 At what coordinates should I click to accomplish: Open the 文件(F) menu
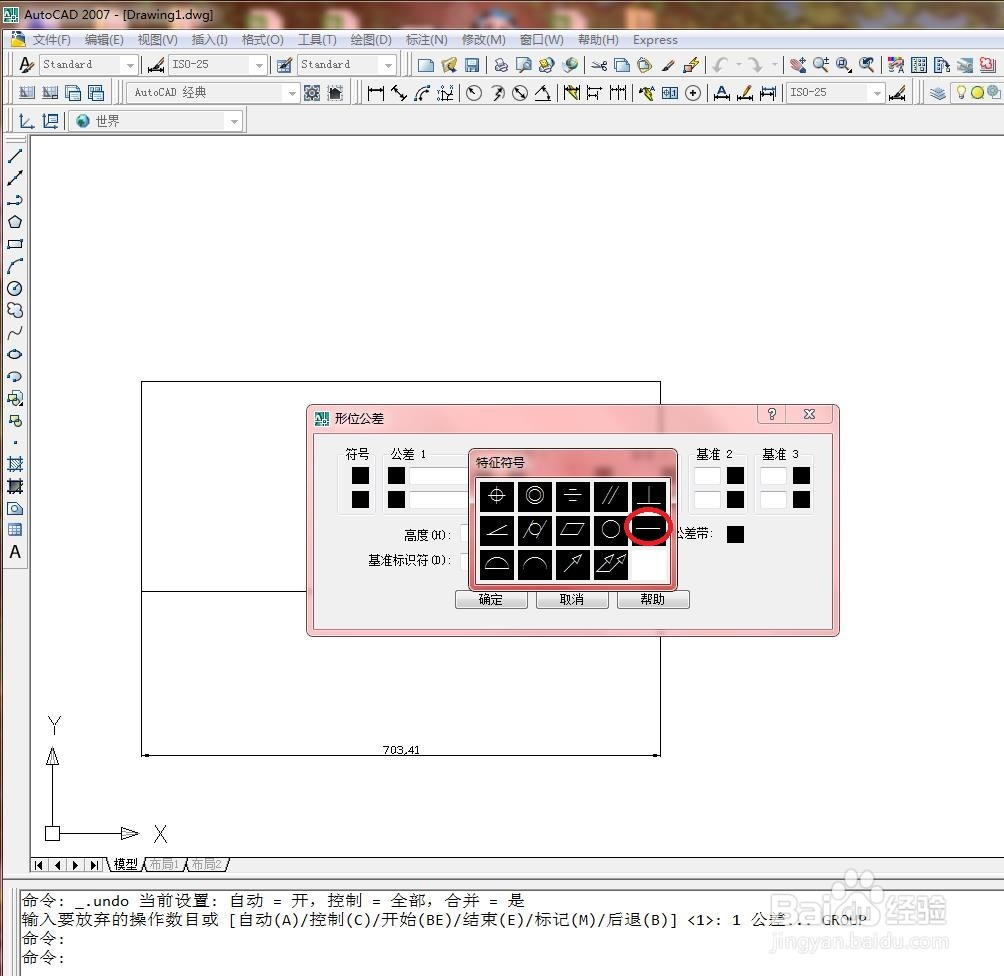click(51, 40)
